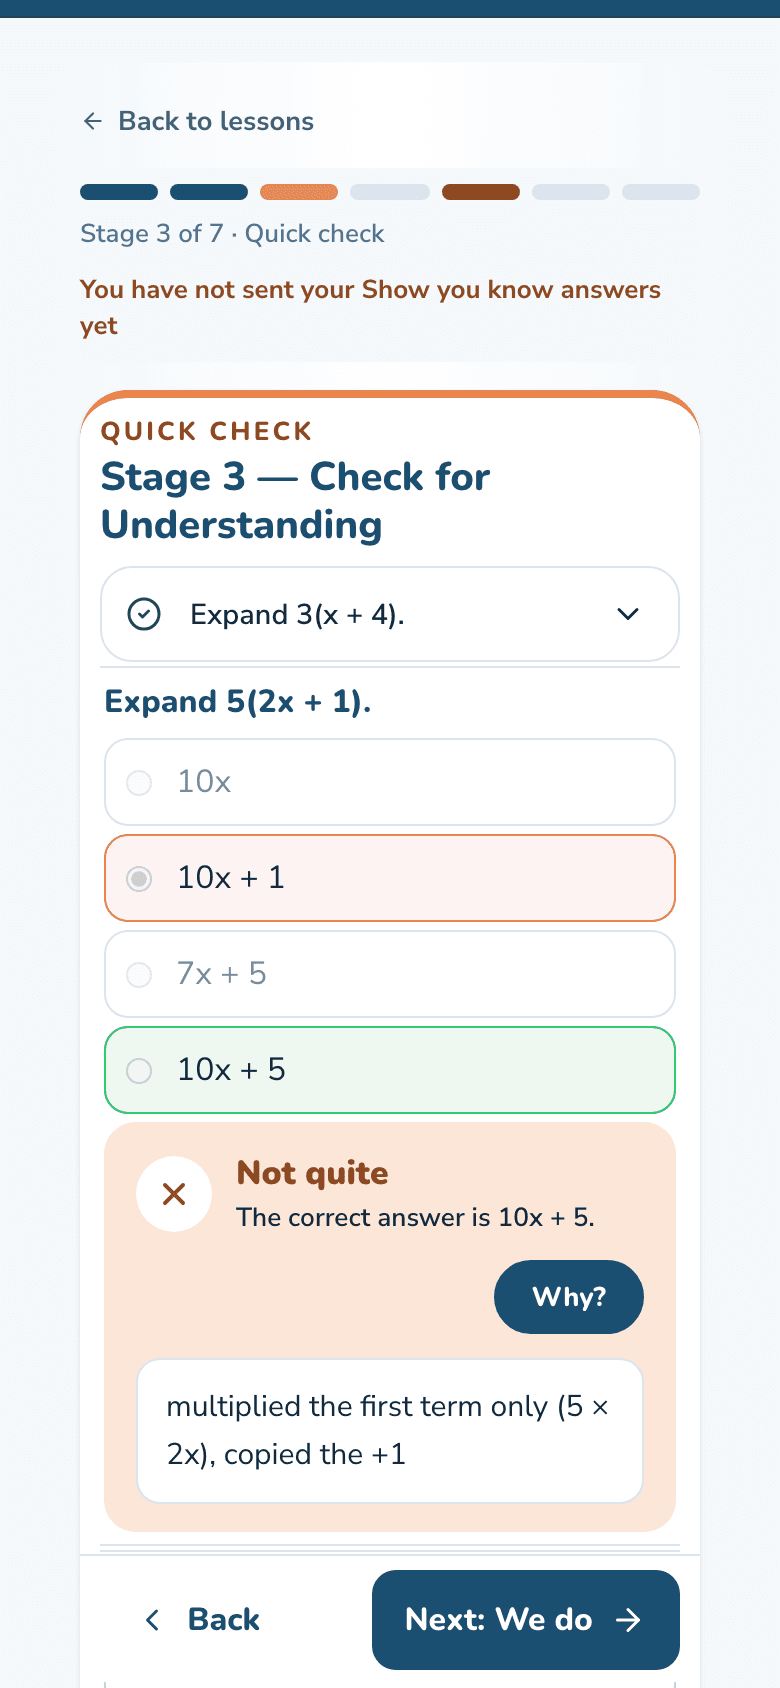Click the Next: We do button
The image size is (780, 1688).
click(x=526, y=1620)
